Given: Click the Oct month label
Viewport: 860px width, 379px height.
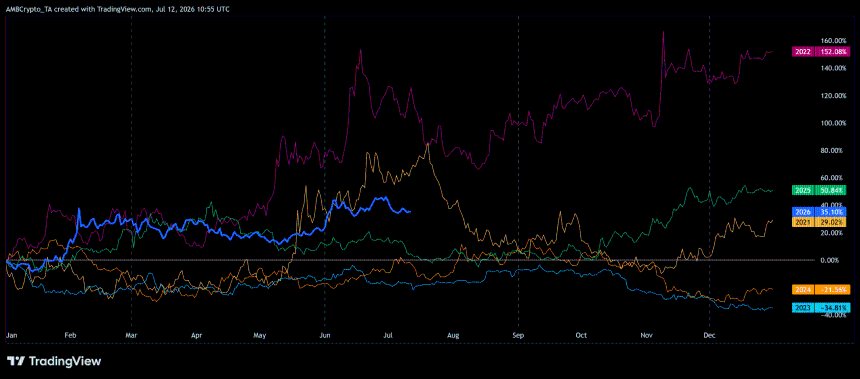Looking at the screenshot, I should (x=581, y=334).
